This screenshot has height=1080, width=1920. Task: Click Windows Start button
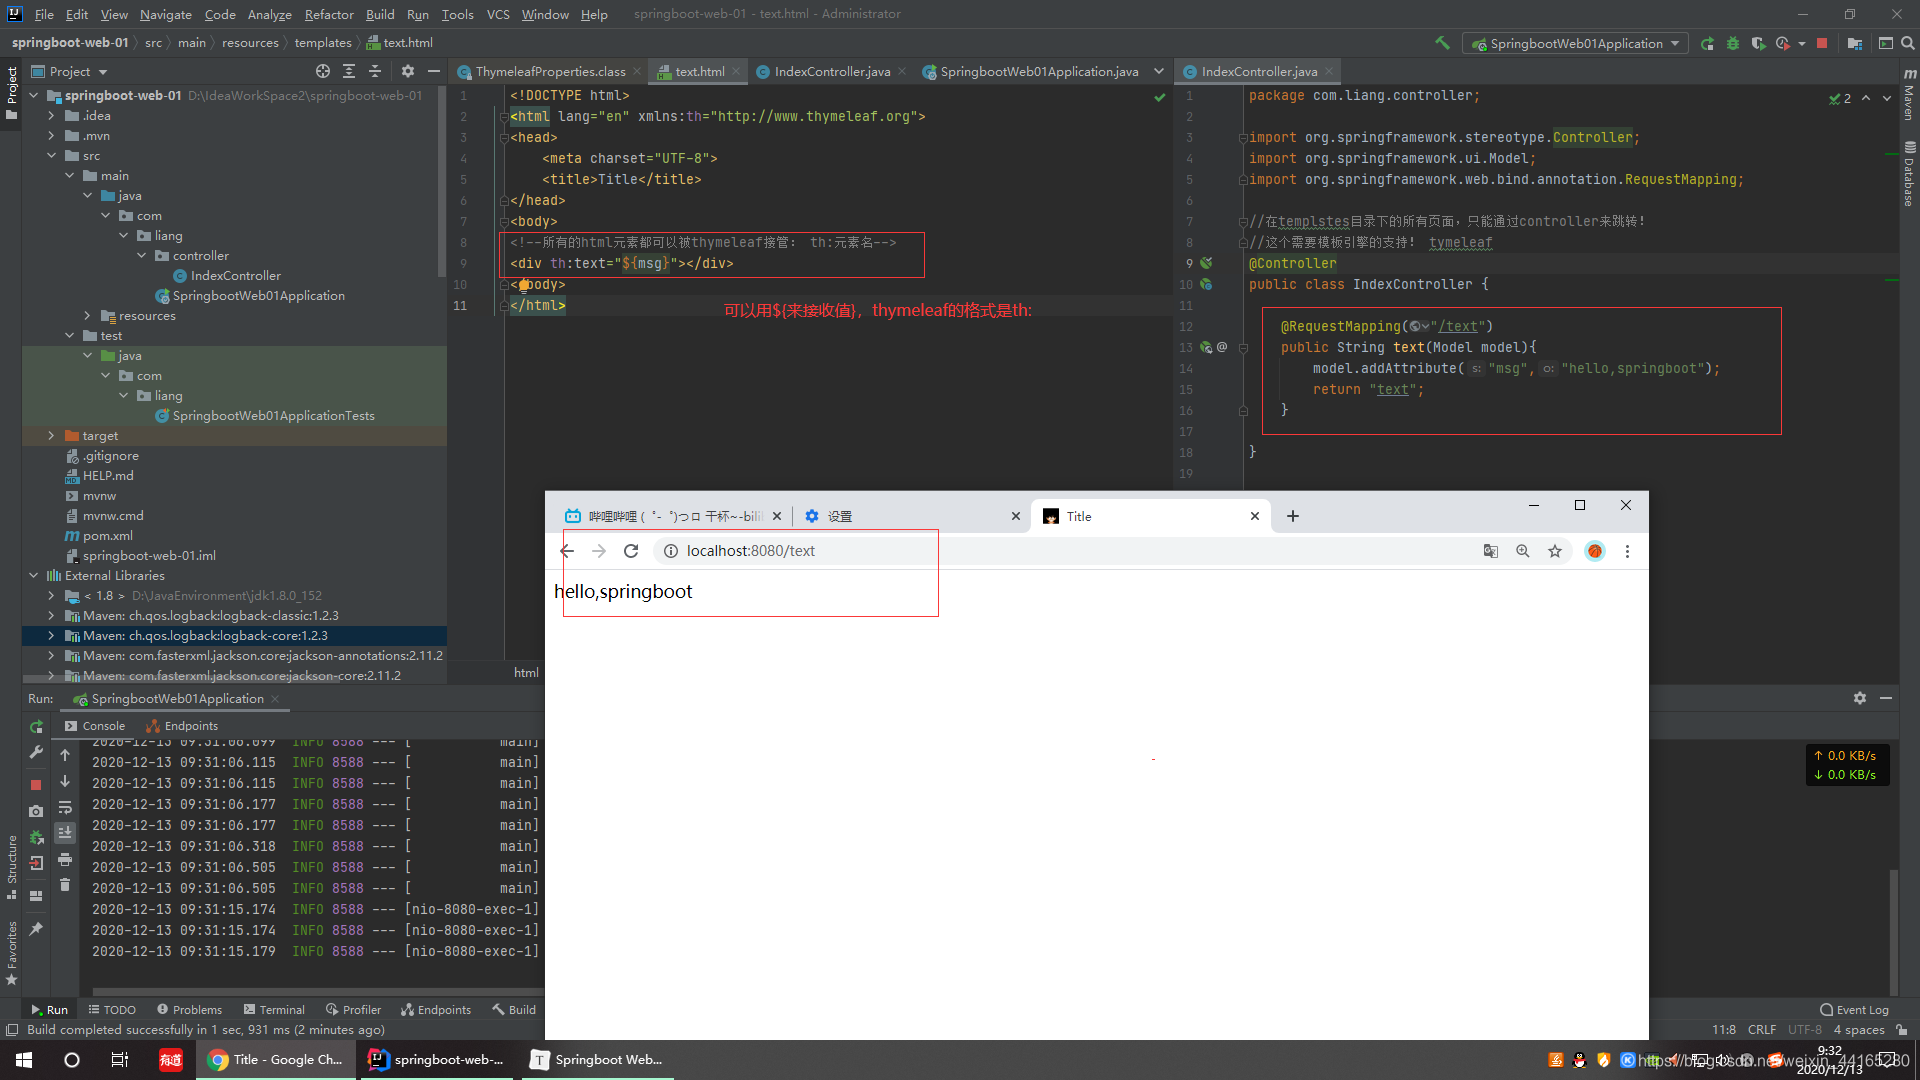[24, 1060]
